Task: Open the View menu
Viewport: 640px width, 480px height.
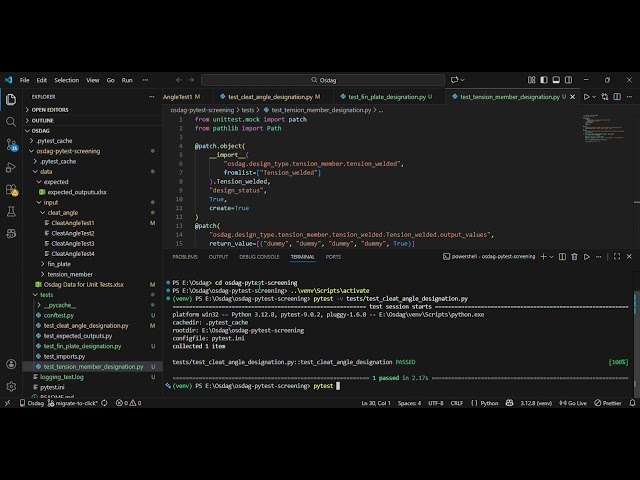Action: 93,80
